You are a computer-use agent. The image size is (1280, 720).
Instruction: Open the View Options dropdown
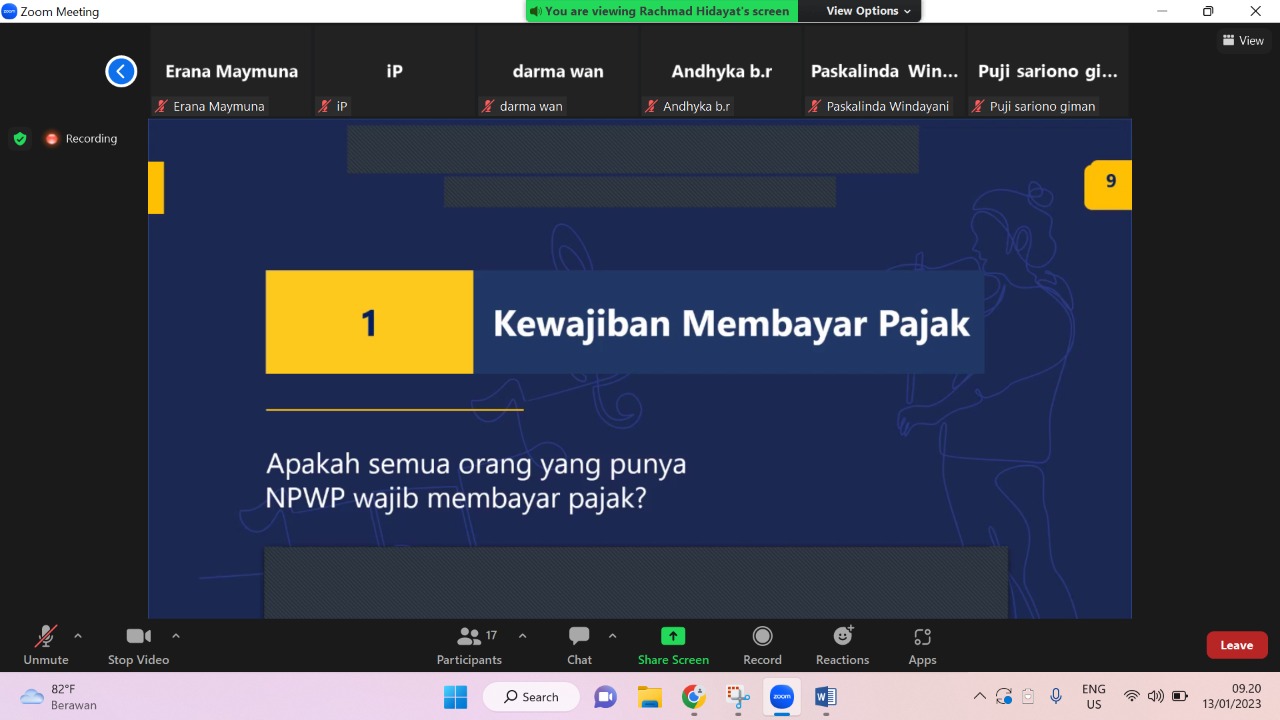[868, 11]
